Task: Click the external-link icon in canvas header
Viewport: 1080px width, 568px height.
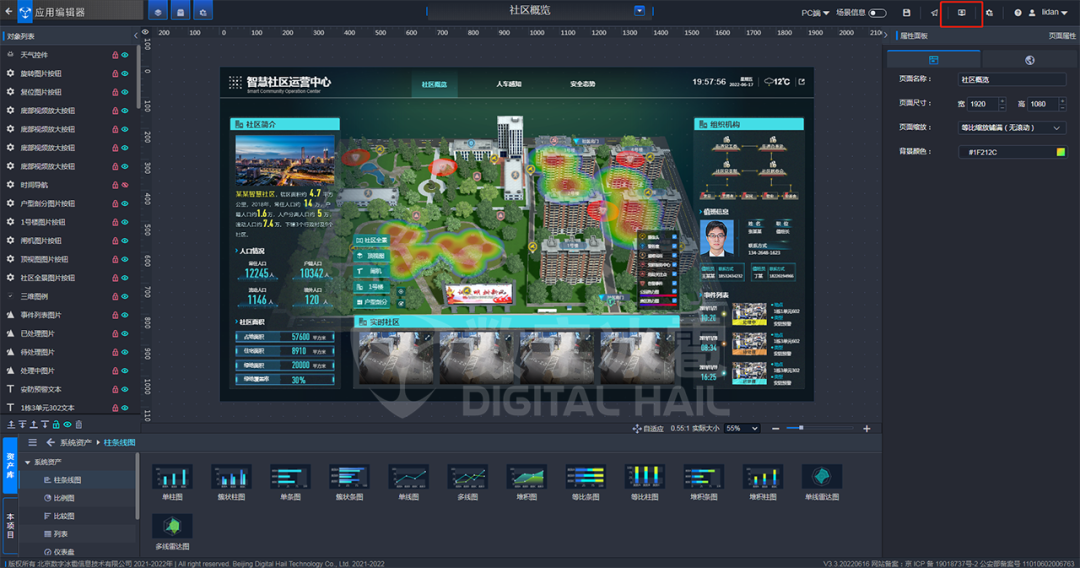Action: click(x=802, y=82)
